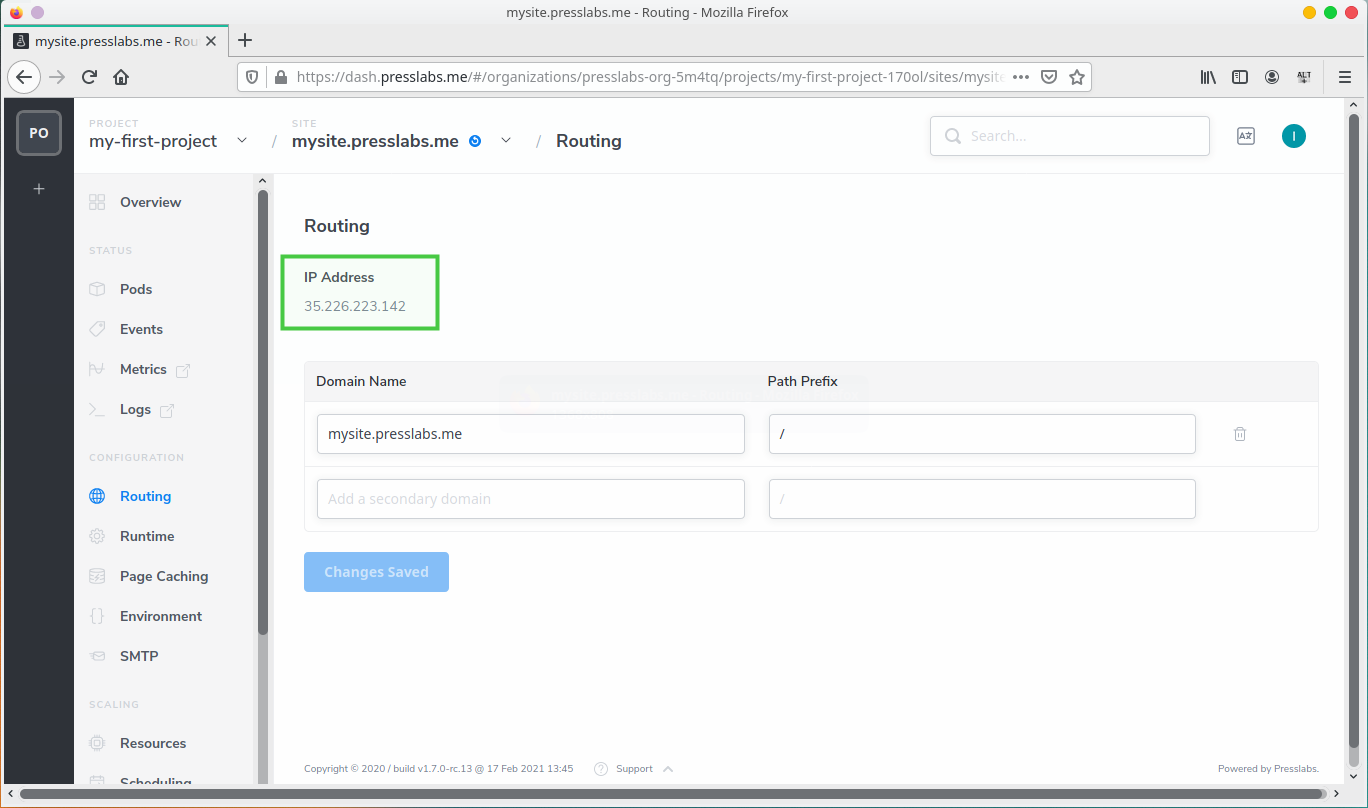
Task: Bookmark this page with the star
Action: (1077, 77)
